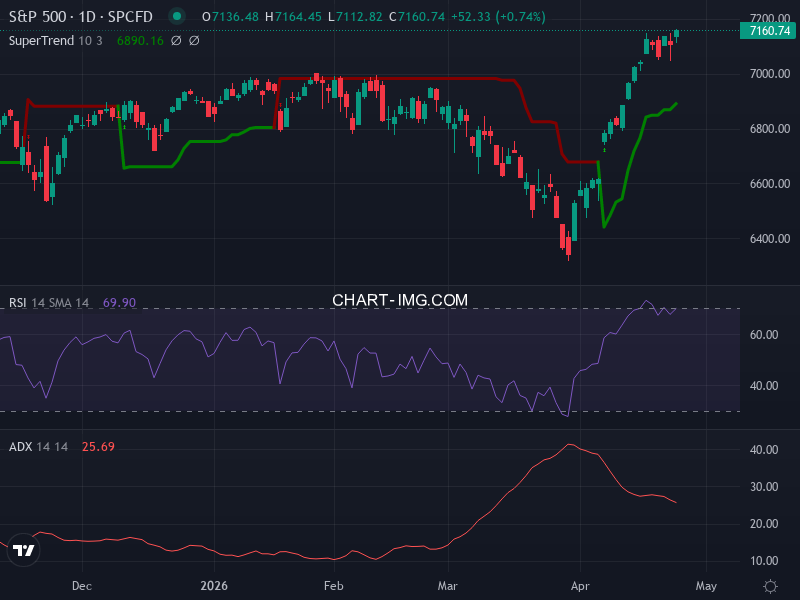Click the 7160.74 current price label
This screenshot has height=600, width=800.
coord(768,32)
